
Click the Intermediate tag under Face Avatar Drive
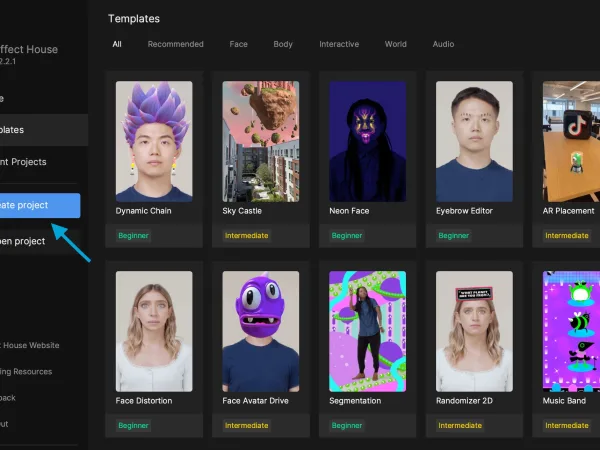(x=247, y=426)
